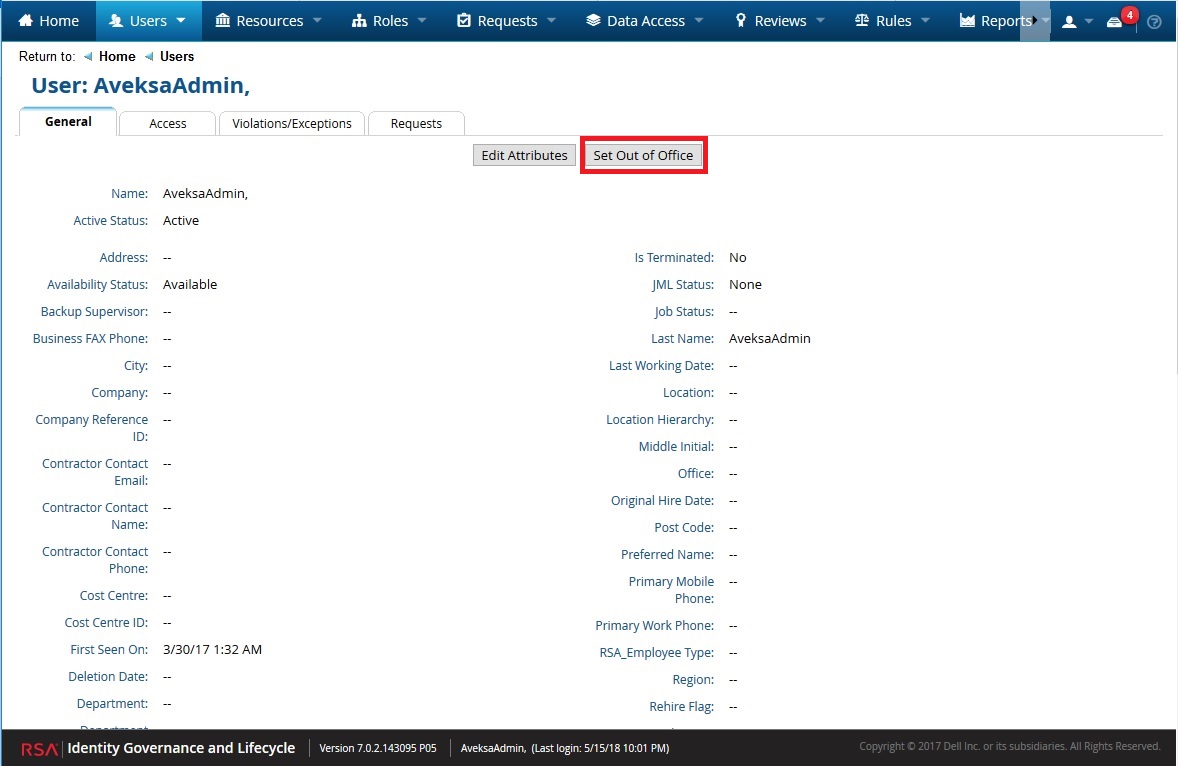The height and width of the screenshot is (766, 1178).
Task: Click the Resources building icon
Action: (x=222, y=21)
